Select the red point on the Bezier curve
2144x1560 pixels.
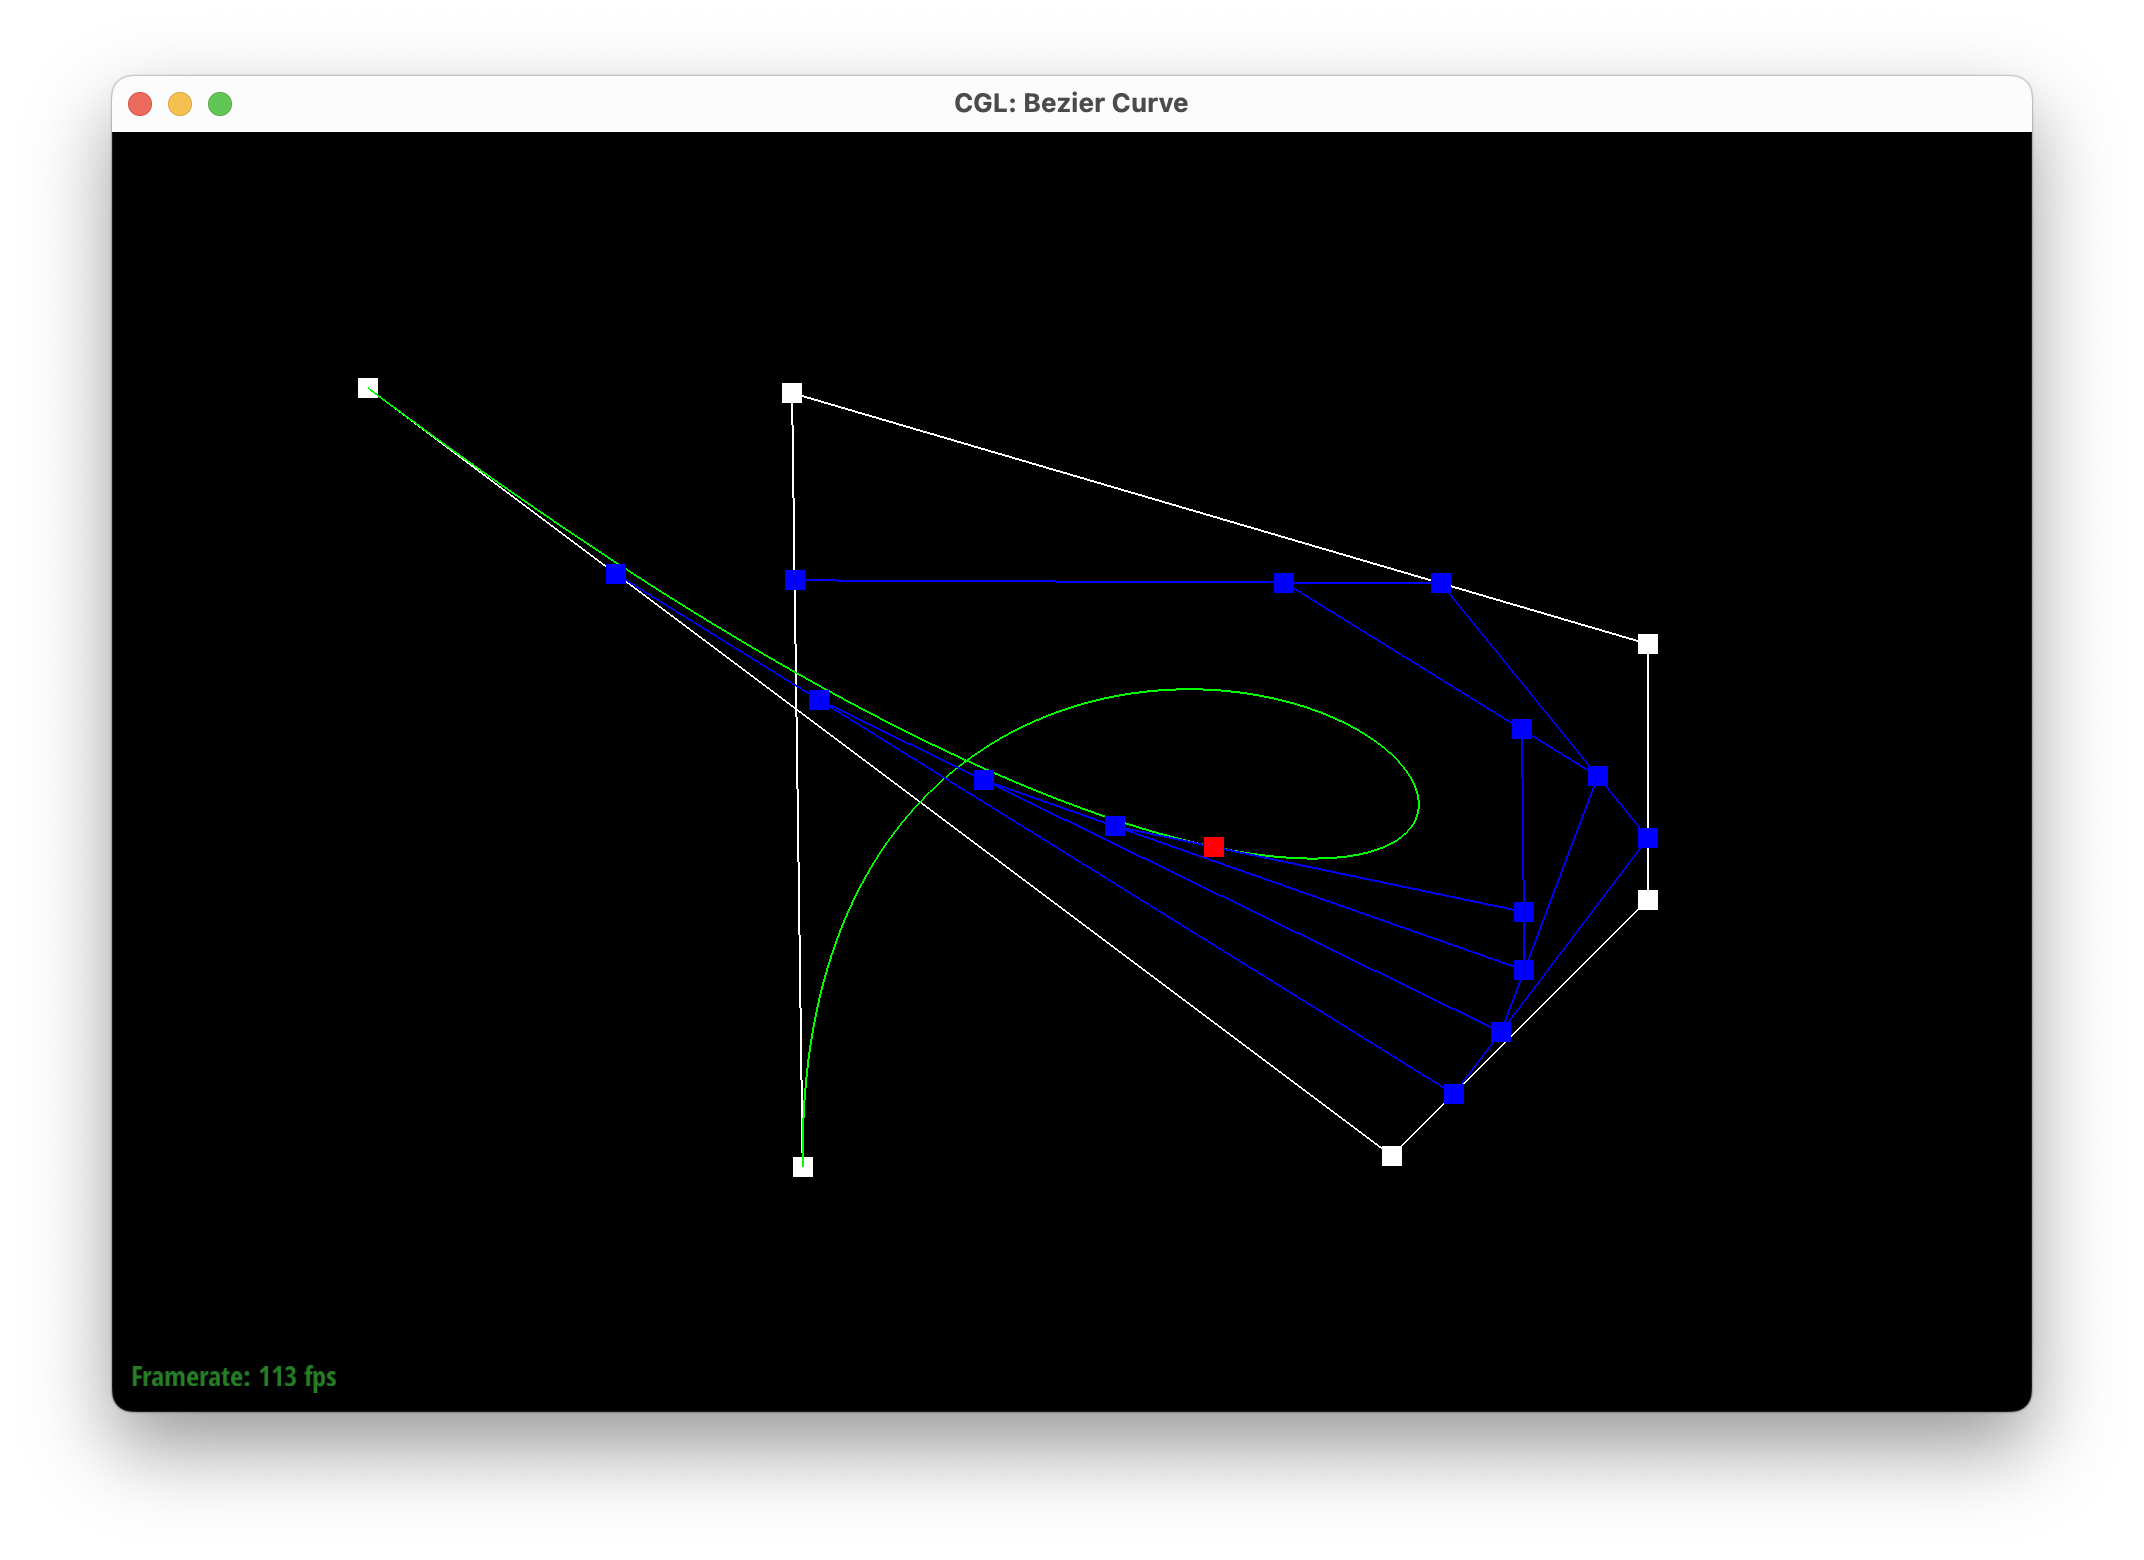coord(1214,846)
